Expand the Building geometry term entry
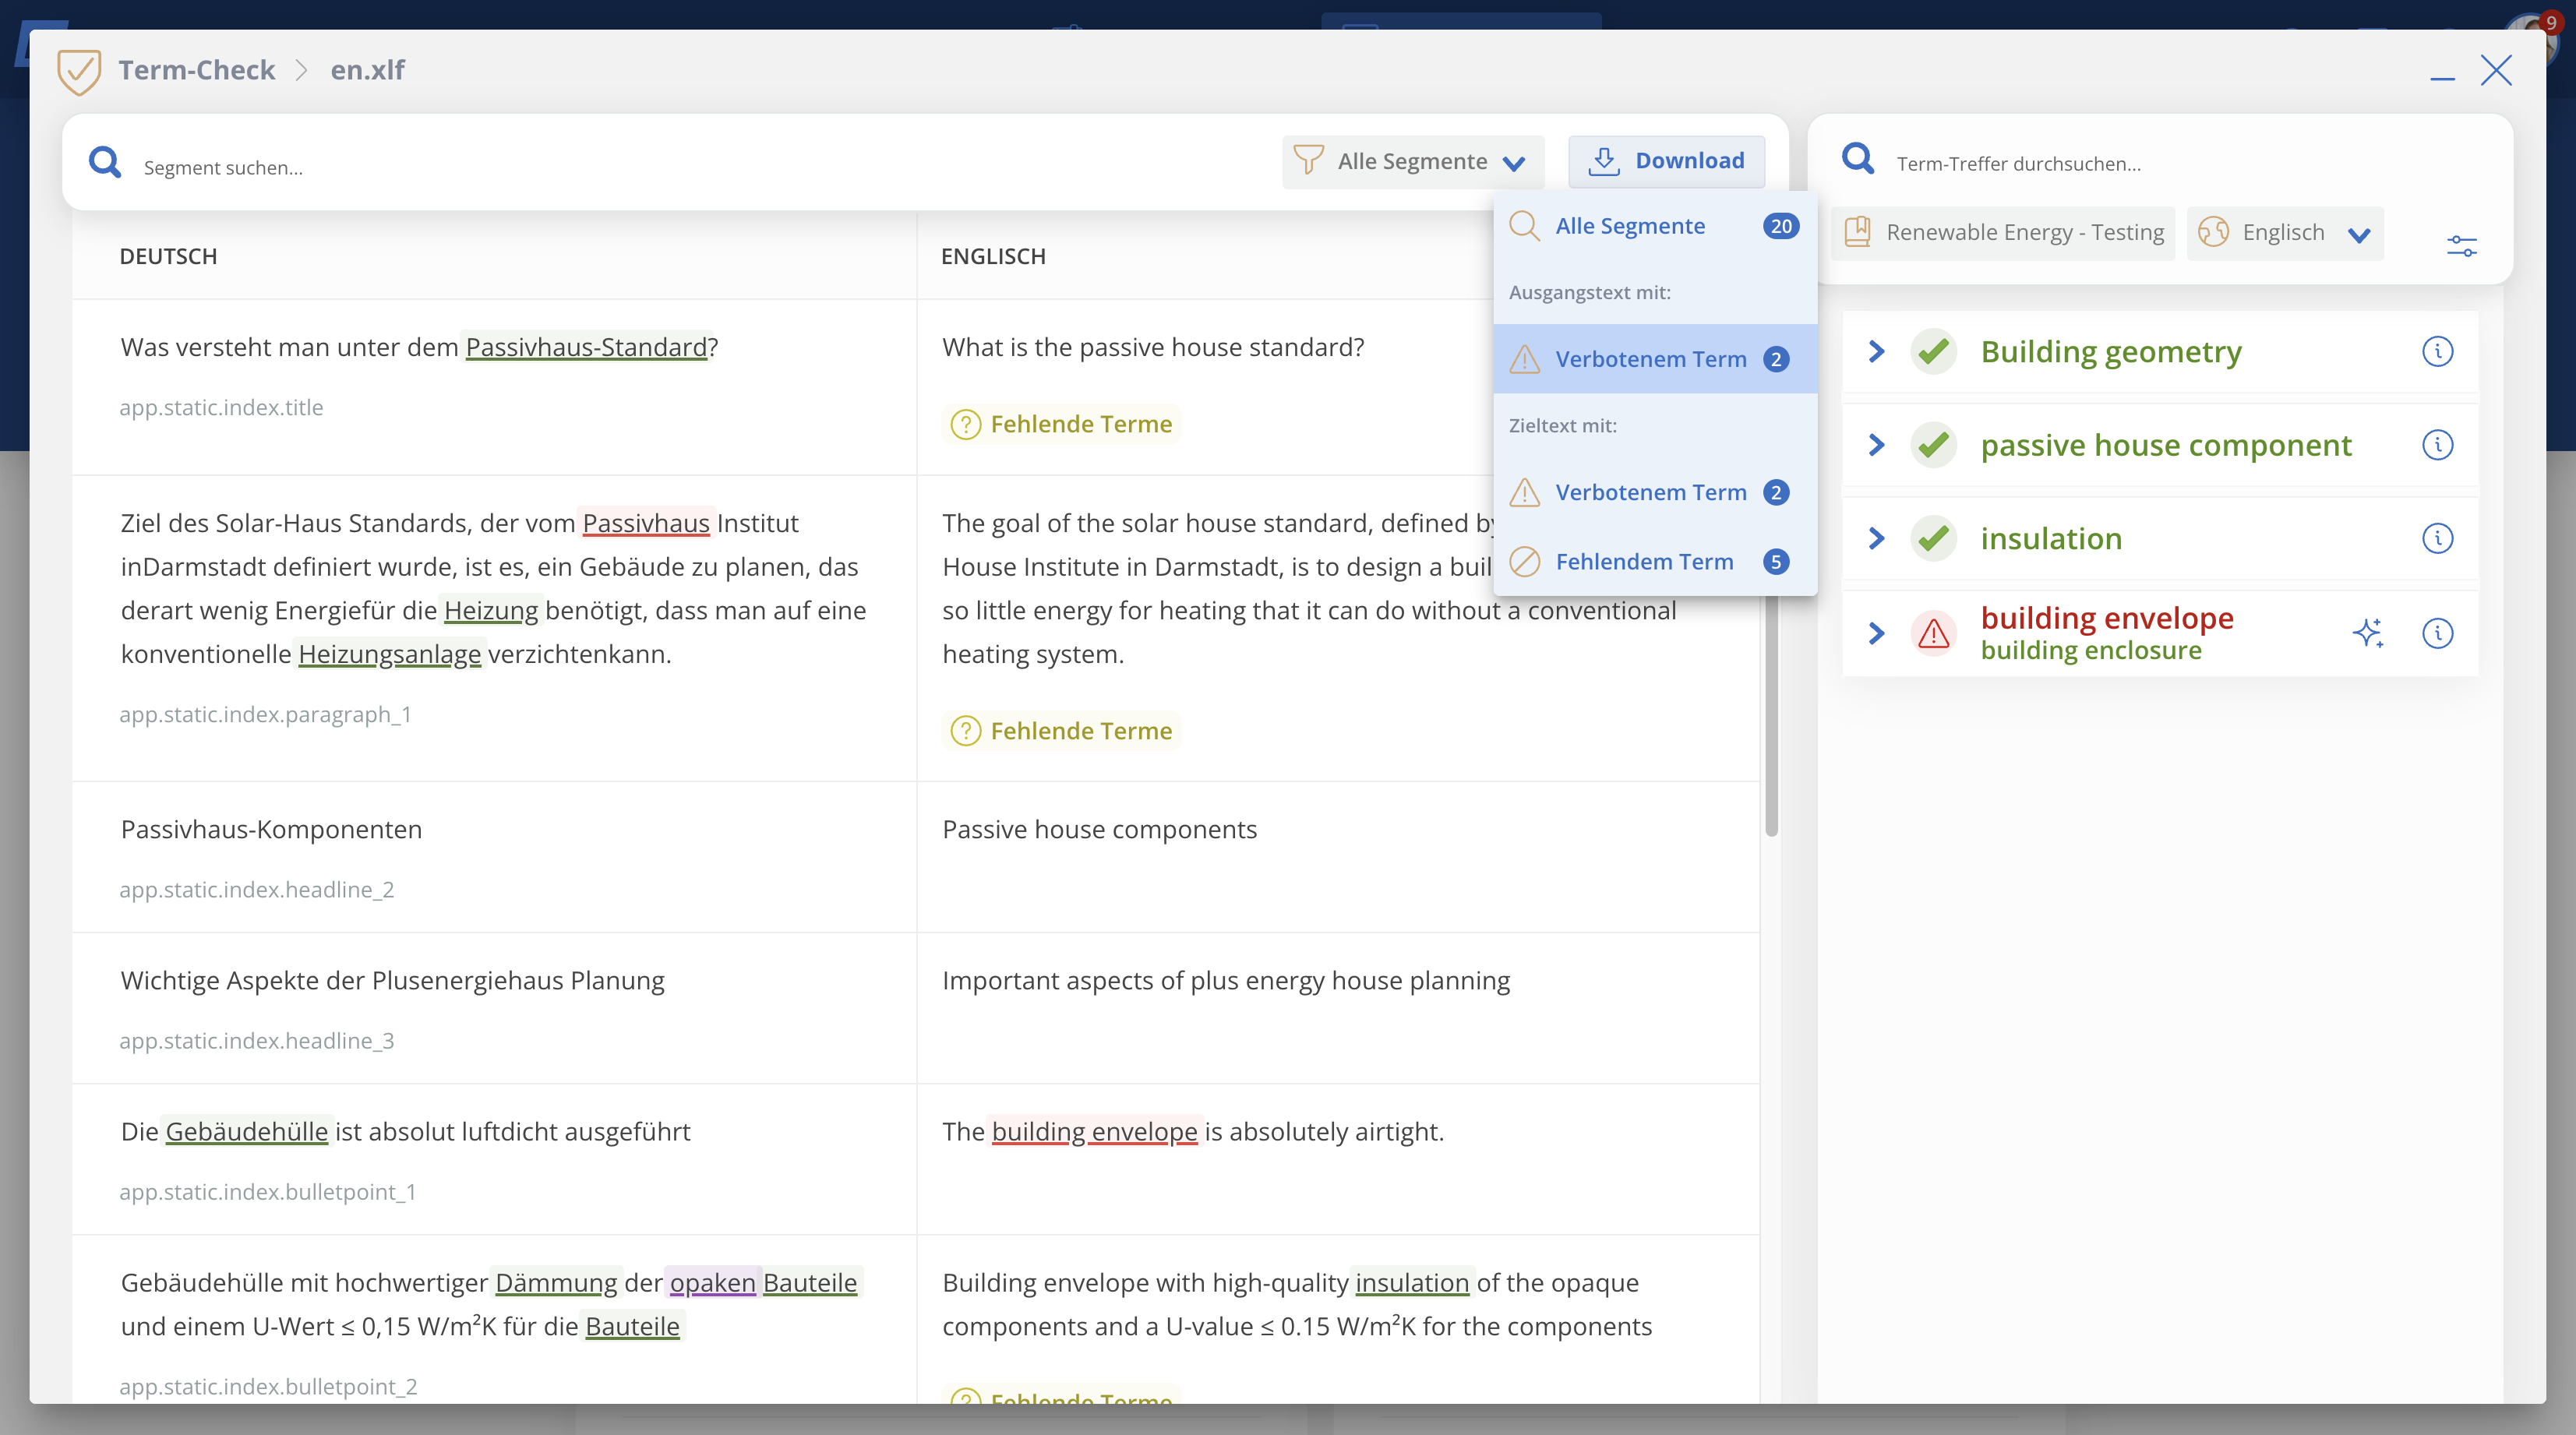 (x=1876, y=352)
